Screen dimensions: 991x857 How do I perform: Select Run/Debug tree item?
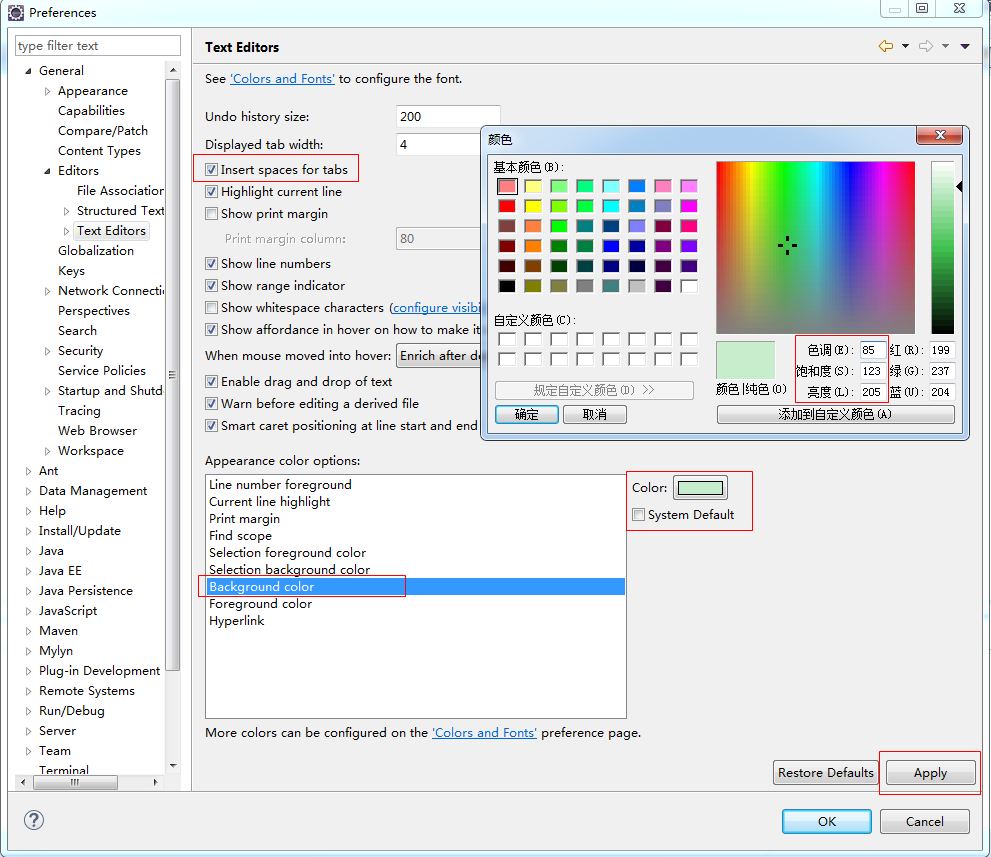pos(71,710)
